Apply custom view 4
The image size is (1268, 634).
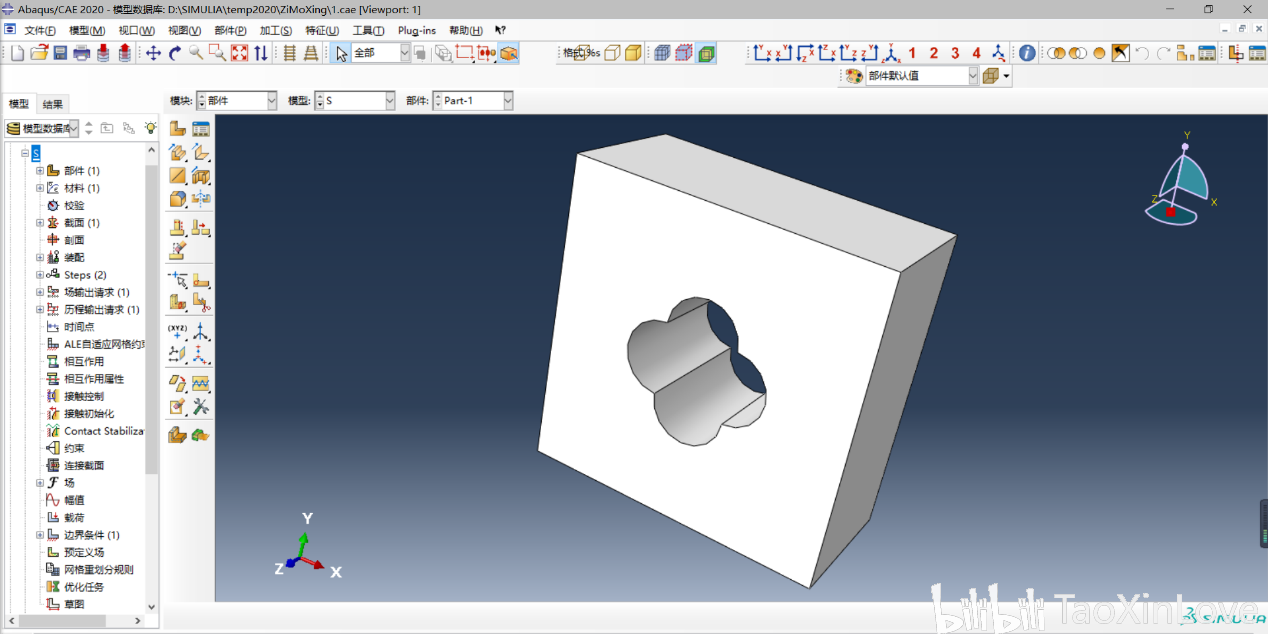977,53
